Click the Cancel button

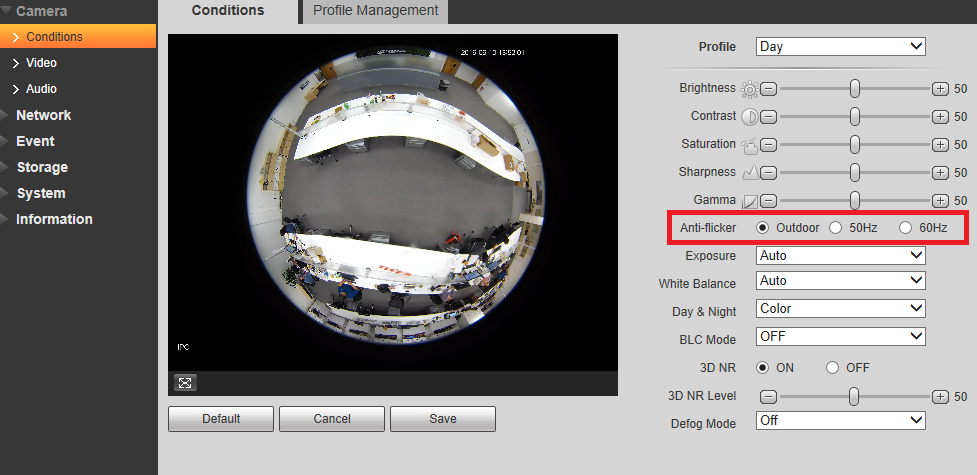331,419
